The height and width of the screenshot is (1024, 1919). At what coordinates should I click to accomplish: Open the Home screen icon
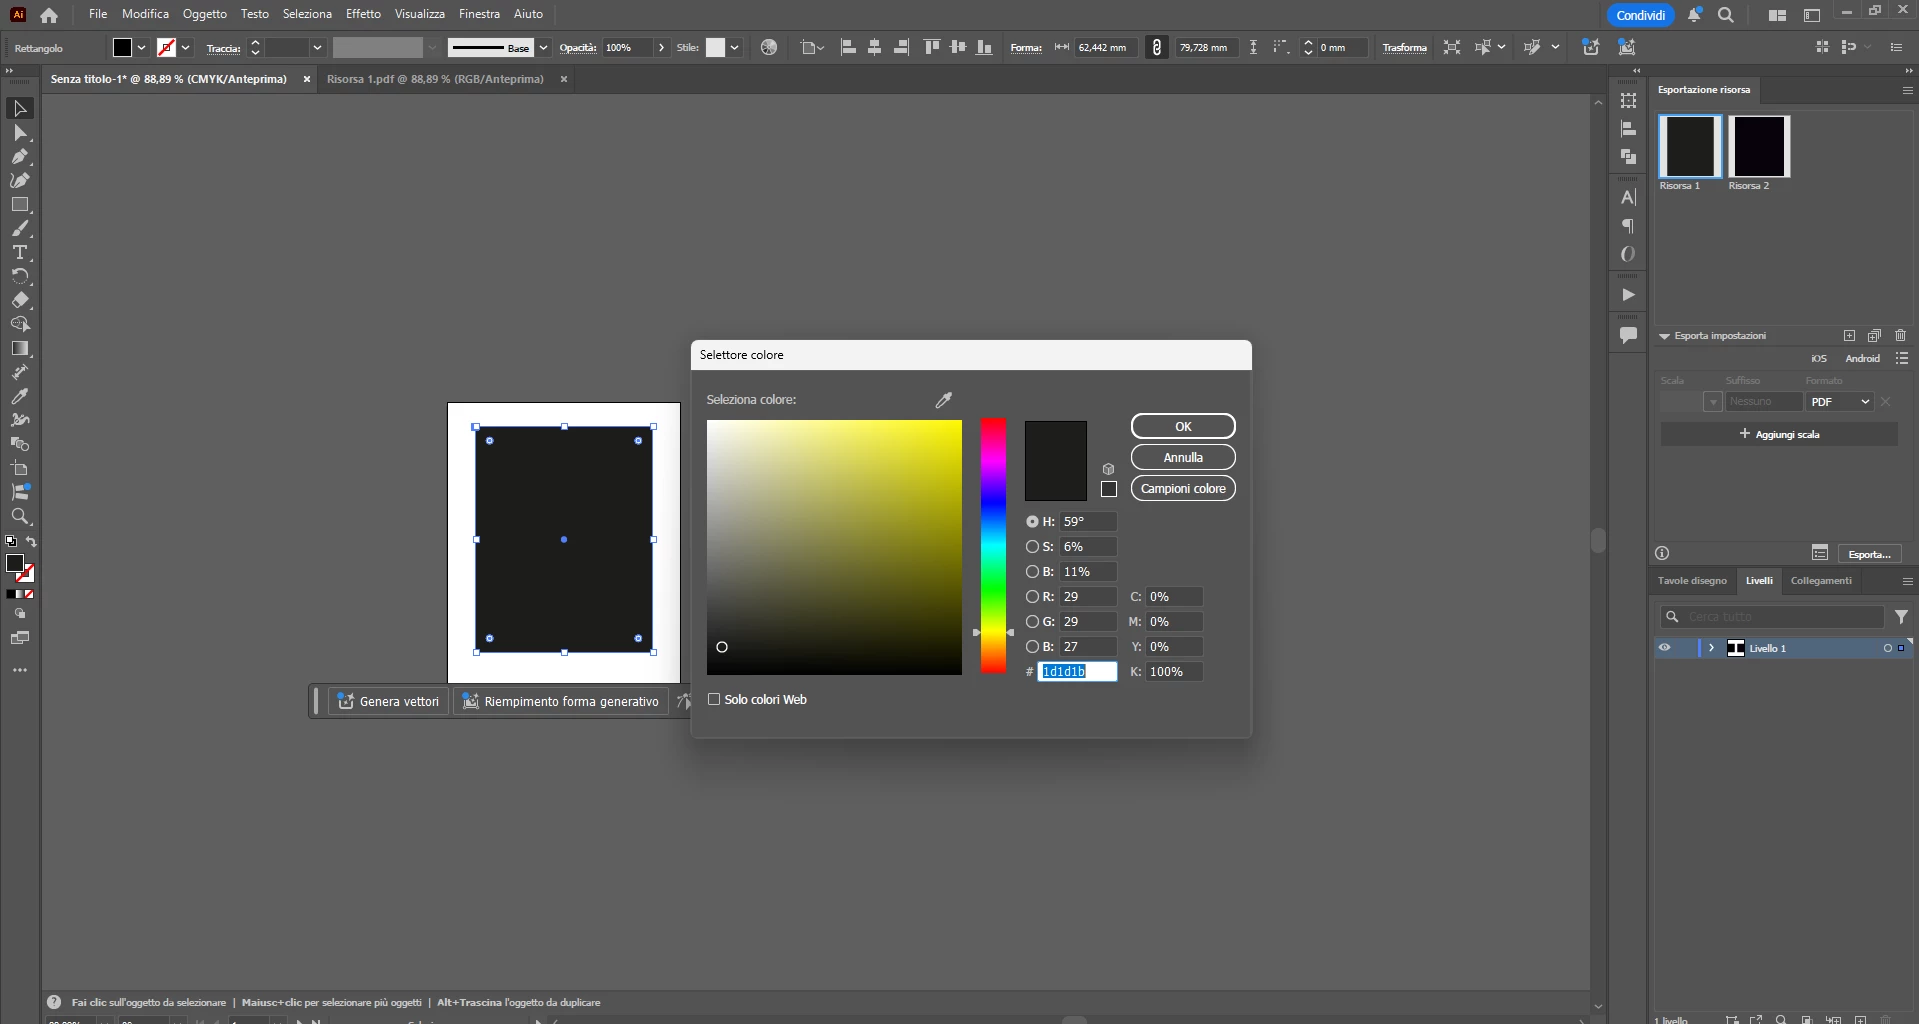coord(49,15)
